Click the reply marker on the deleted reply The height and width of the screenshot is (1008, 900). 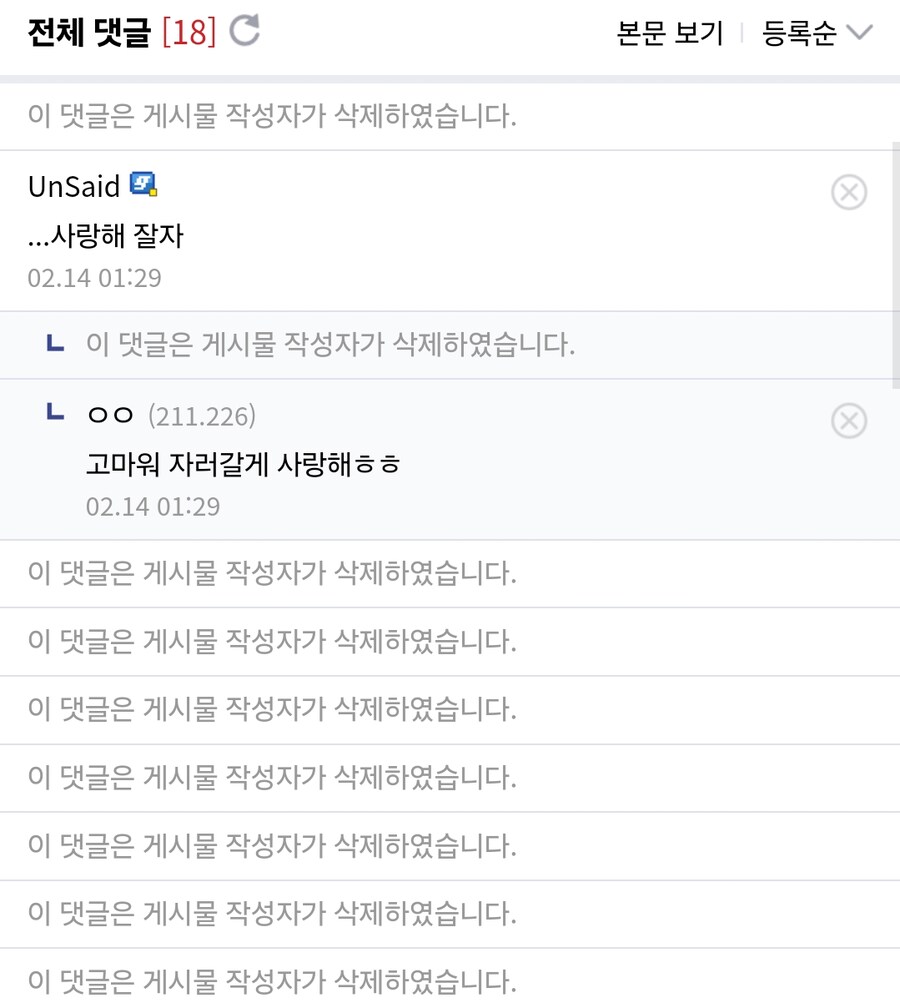click(x=57, y=343)
